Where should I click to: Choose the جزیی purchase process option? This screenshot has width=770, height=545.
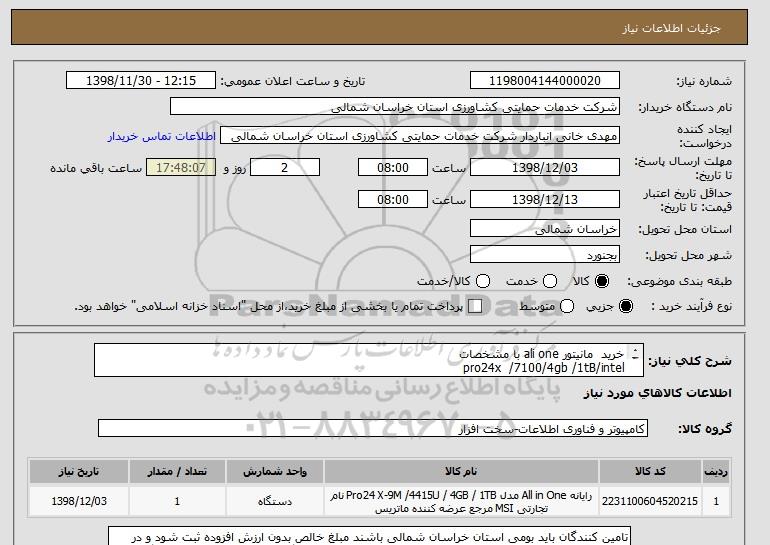[626, 306]
